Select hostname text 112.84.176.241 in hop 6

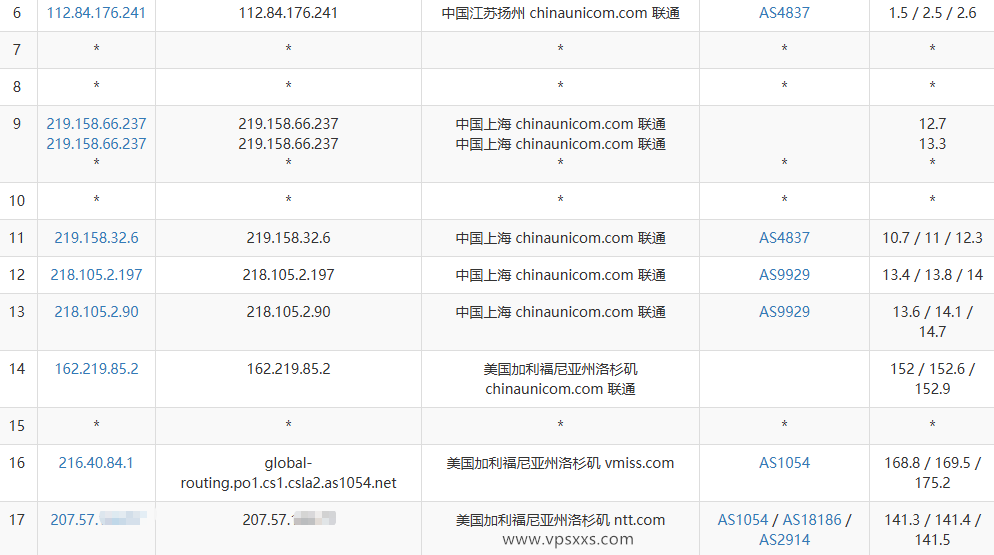[x=288, y=13]
